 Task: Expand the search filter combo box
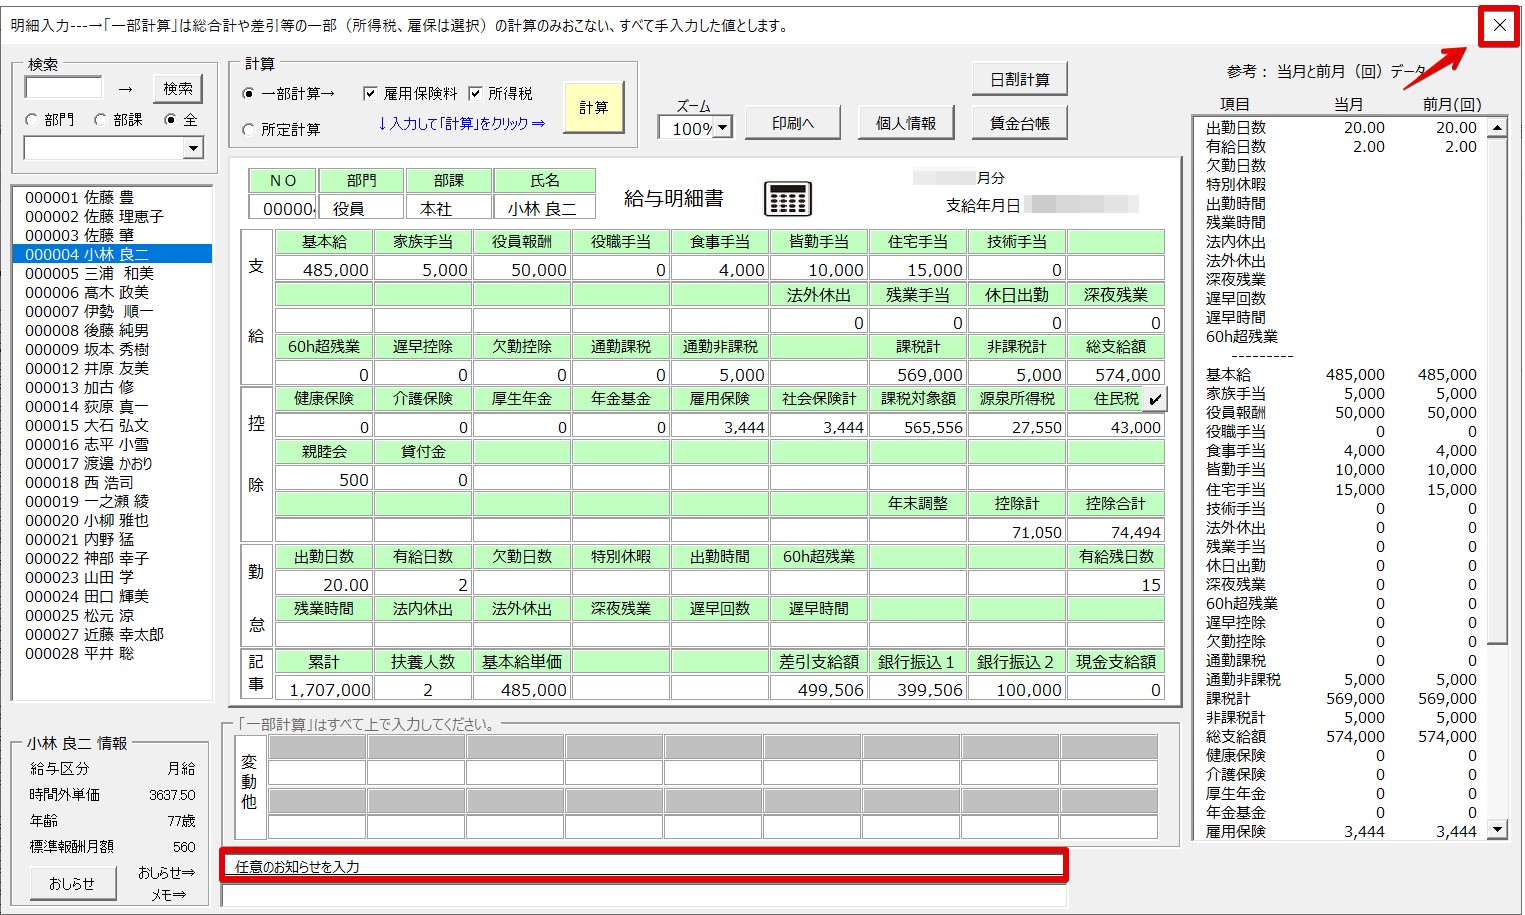(x=193, y=148)
